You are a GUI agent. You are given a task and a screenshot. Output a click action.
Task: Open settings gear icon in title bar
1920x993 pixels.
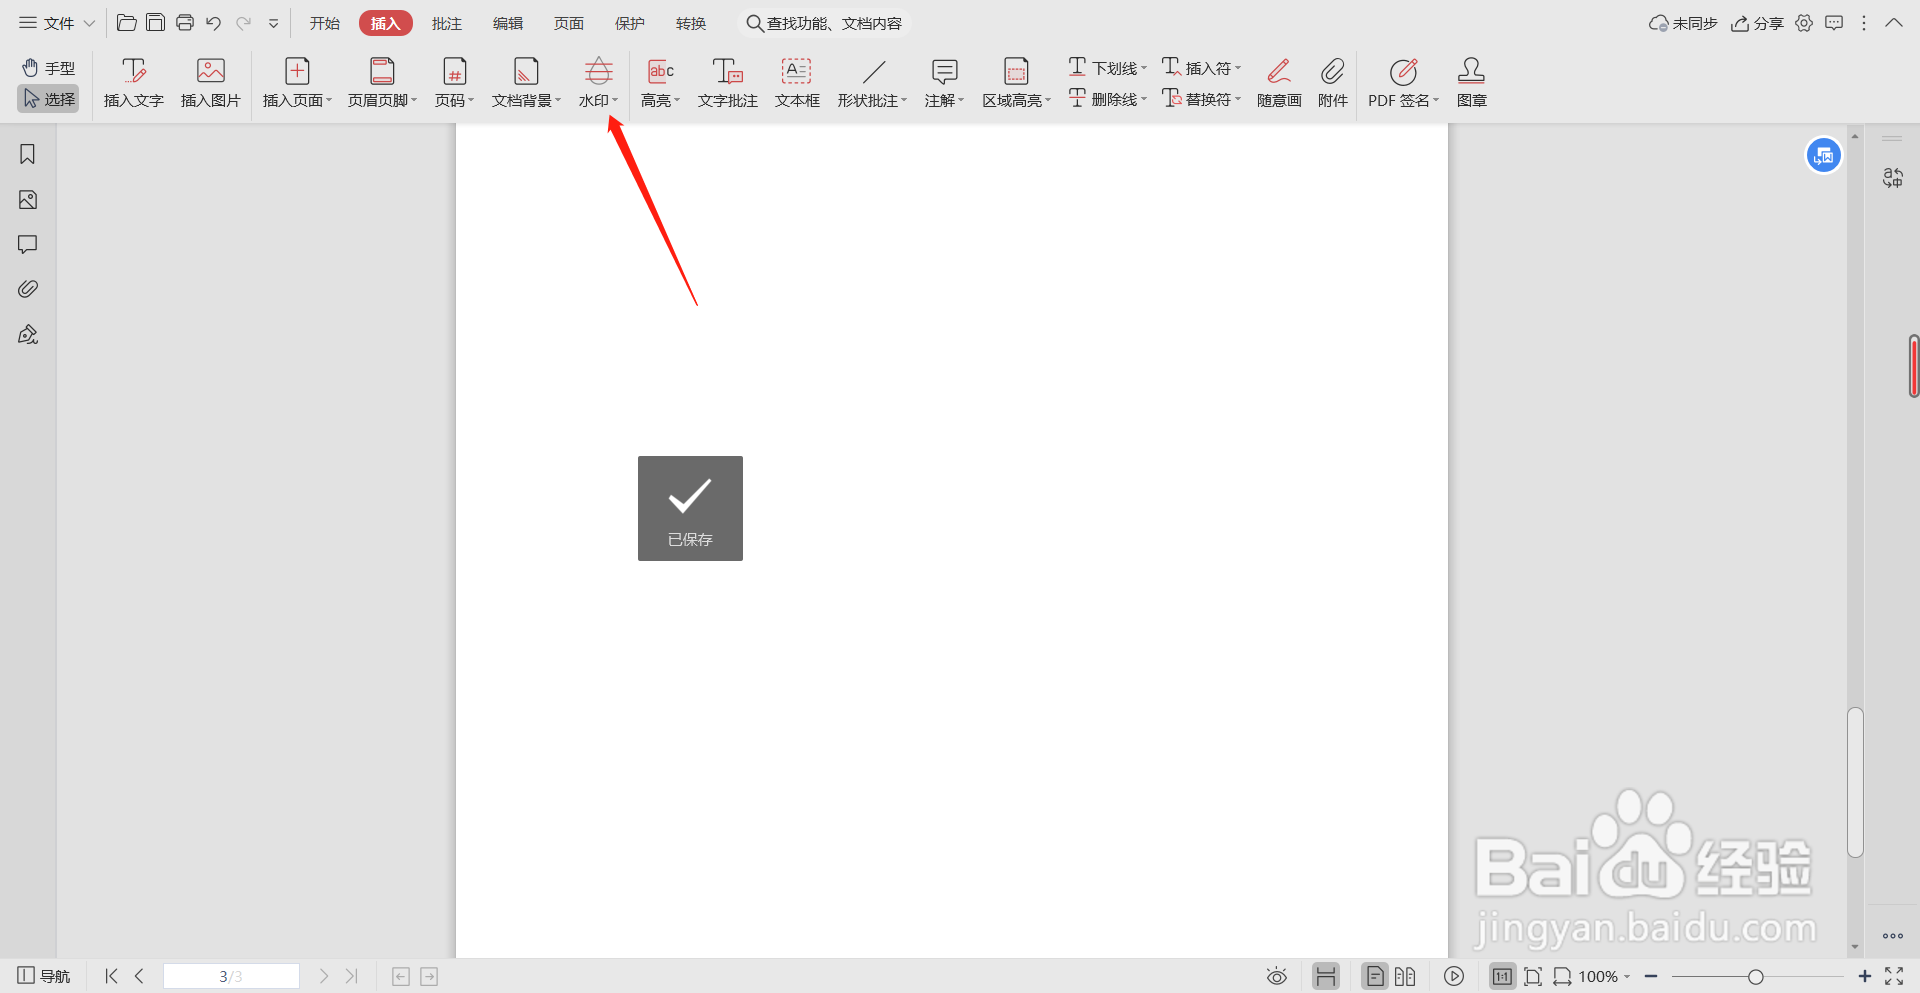[1804, 23]
